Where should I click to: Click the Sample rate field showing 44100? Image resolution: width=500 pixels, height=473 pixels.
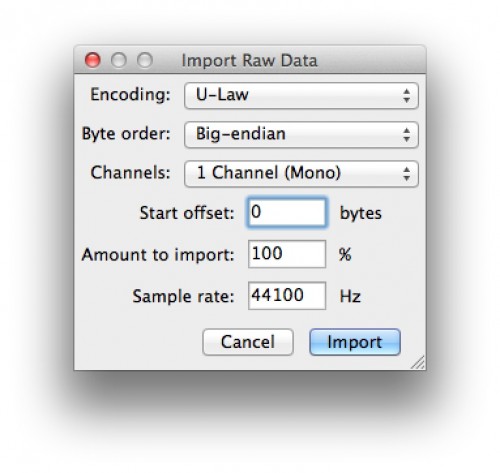(287, 296)
